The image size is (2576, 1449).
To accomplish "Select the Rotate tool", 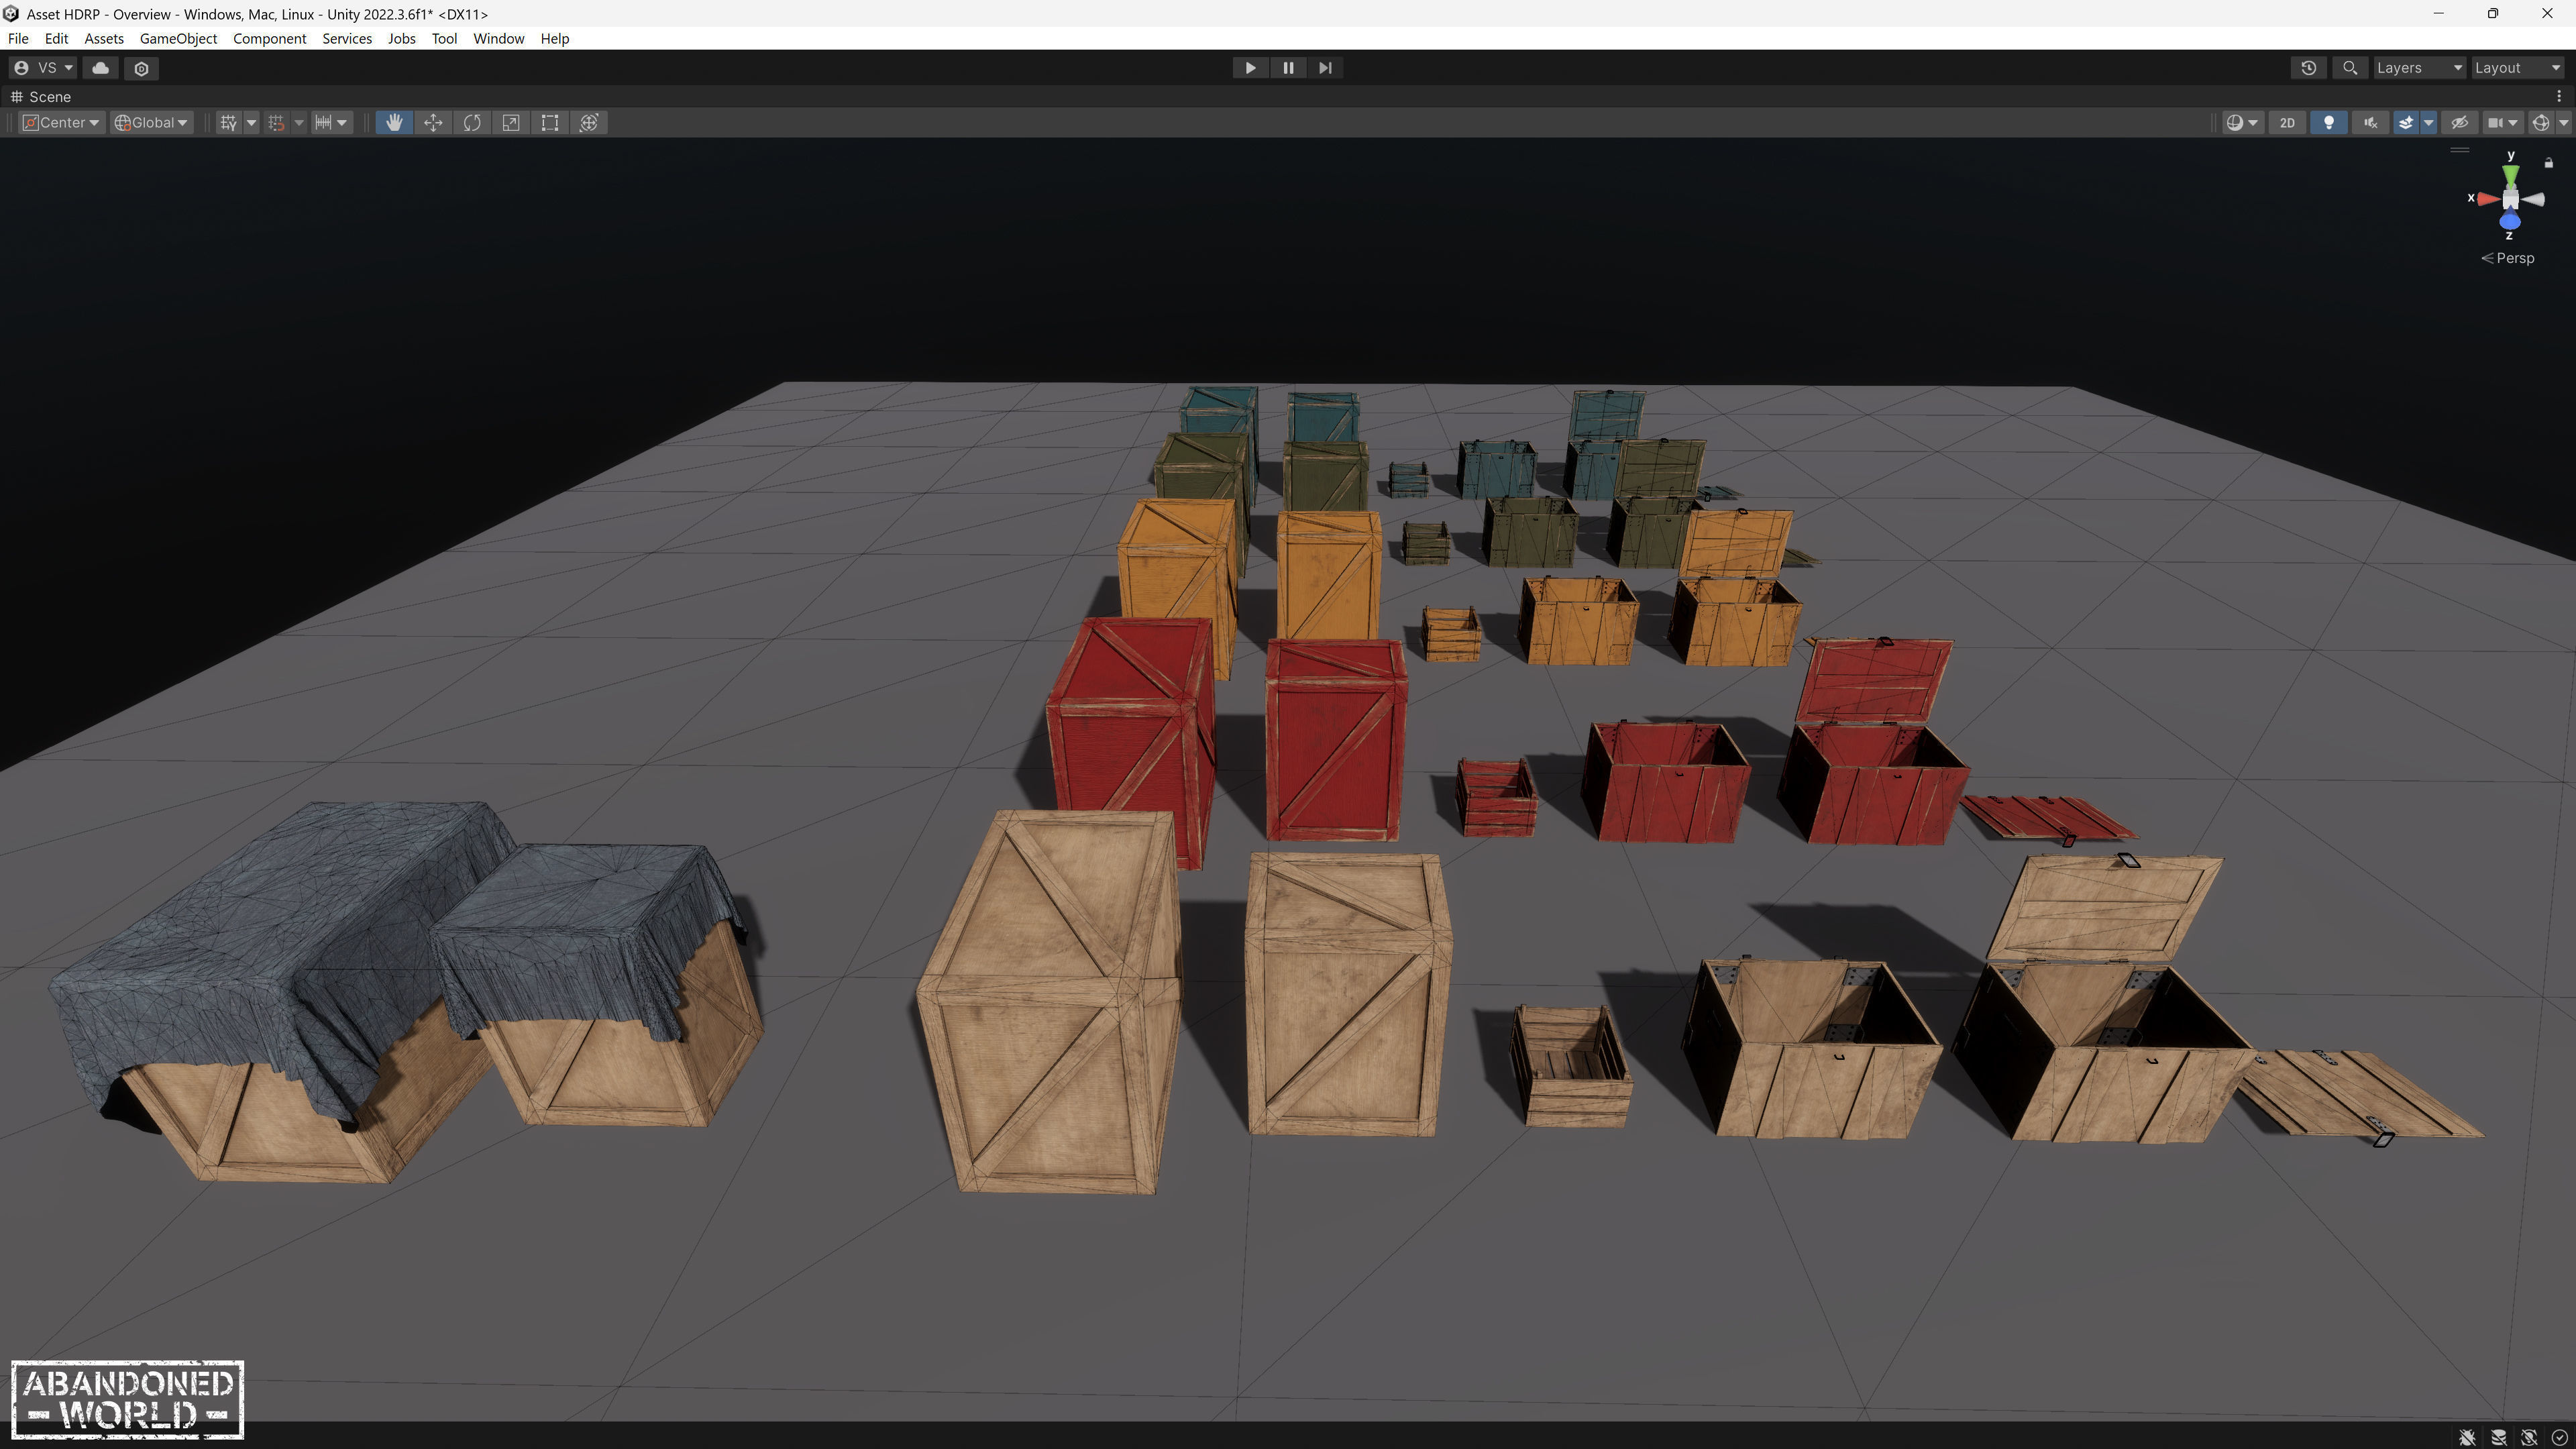I will [472, 122].
